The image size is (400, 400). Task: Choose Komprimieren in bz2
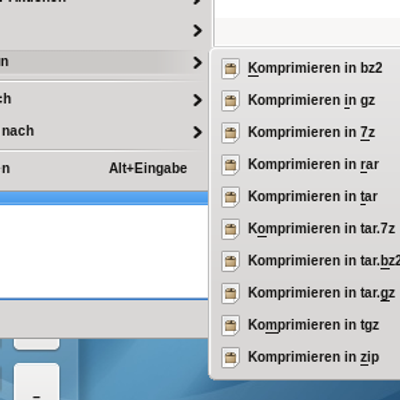pyautogui.click(x=306, y=68)
